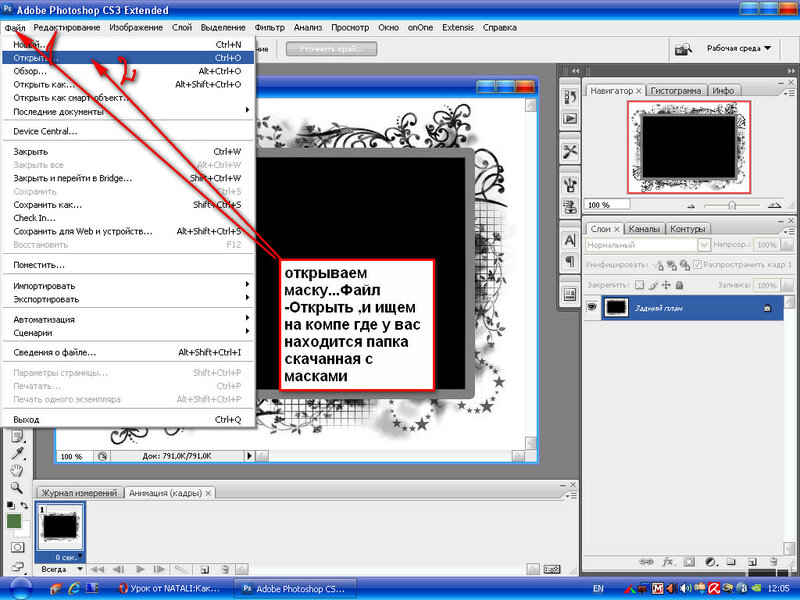Expand Экспортировать submenu
Screen dimensions: 800x600
[x=128, y=299]
